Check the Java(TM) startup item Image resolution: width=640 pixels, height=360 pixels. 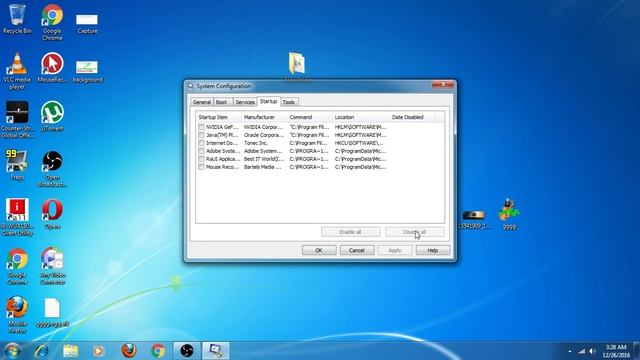pyautogui.click(x=201, y=135)
